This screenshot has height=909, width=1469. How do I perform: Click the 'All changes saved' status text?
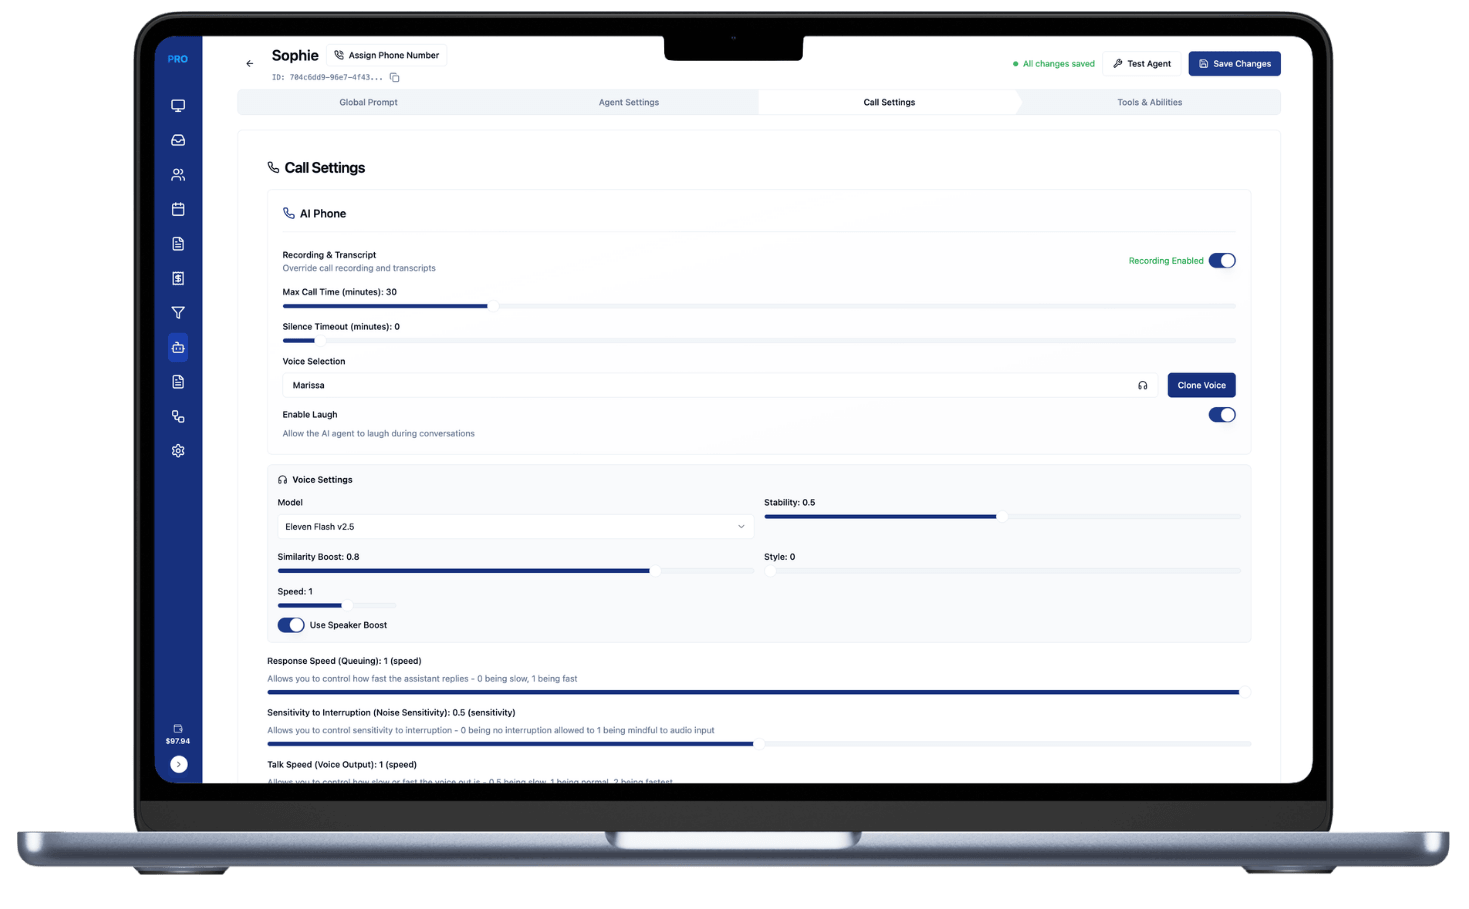1058,64
